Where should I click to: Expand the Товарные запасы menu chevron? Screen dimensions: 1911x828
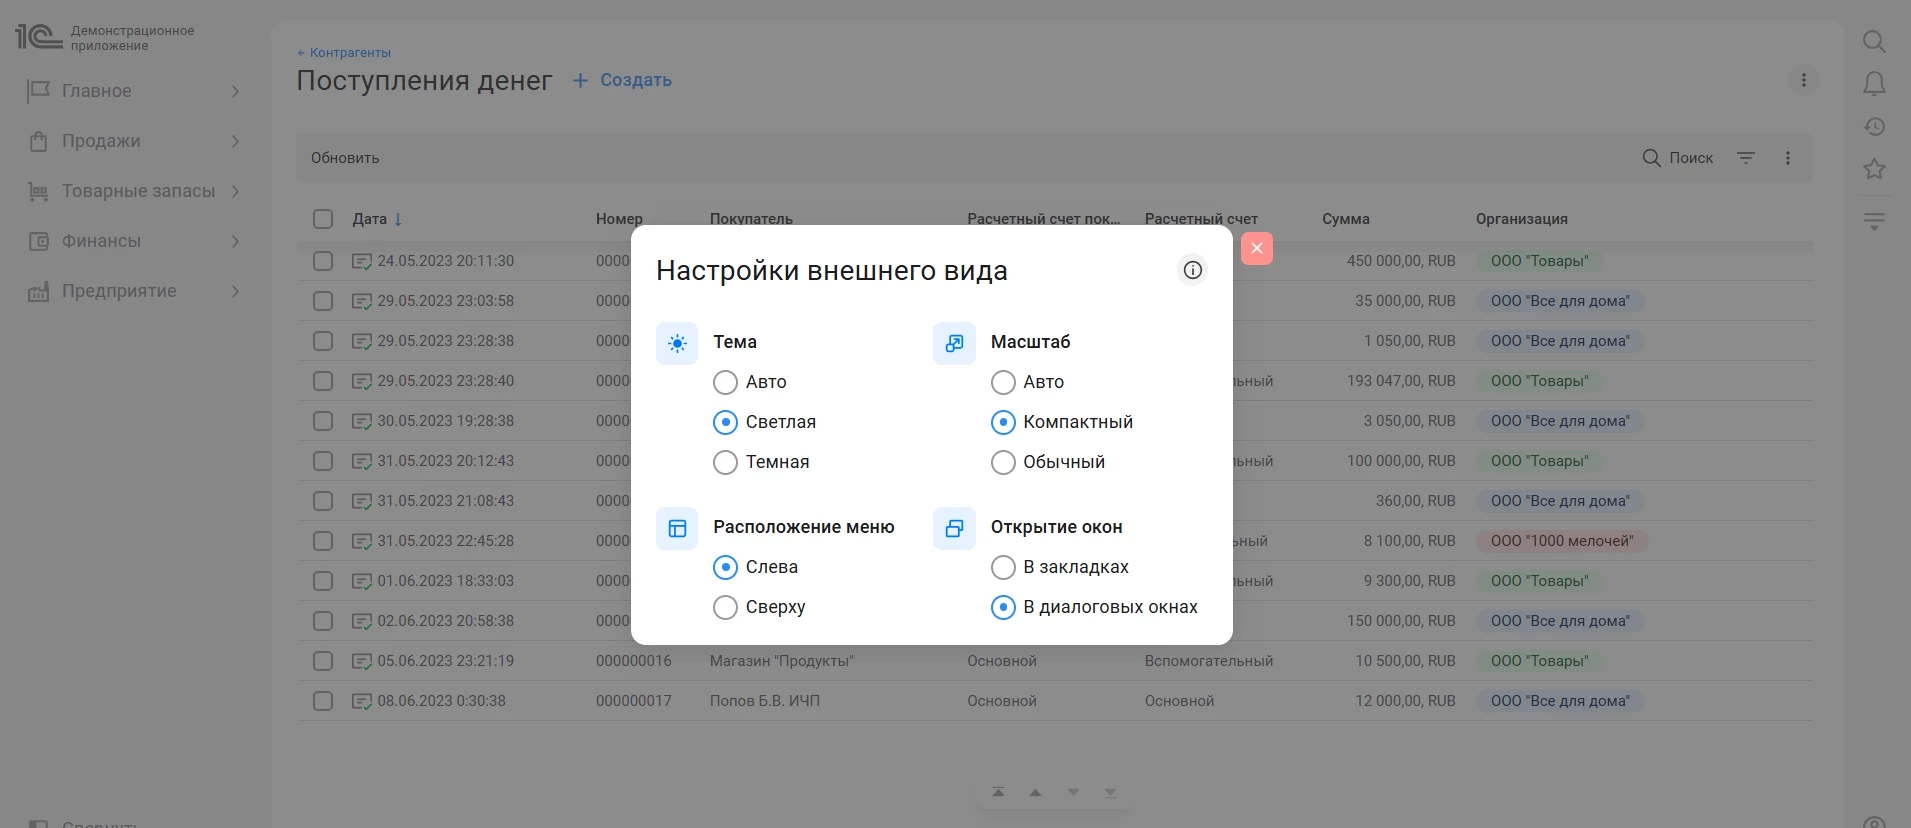click(x=236, y=191)
